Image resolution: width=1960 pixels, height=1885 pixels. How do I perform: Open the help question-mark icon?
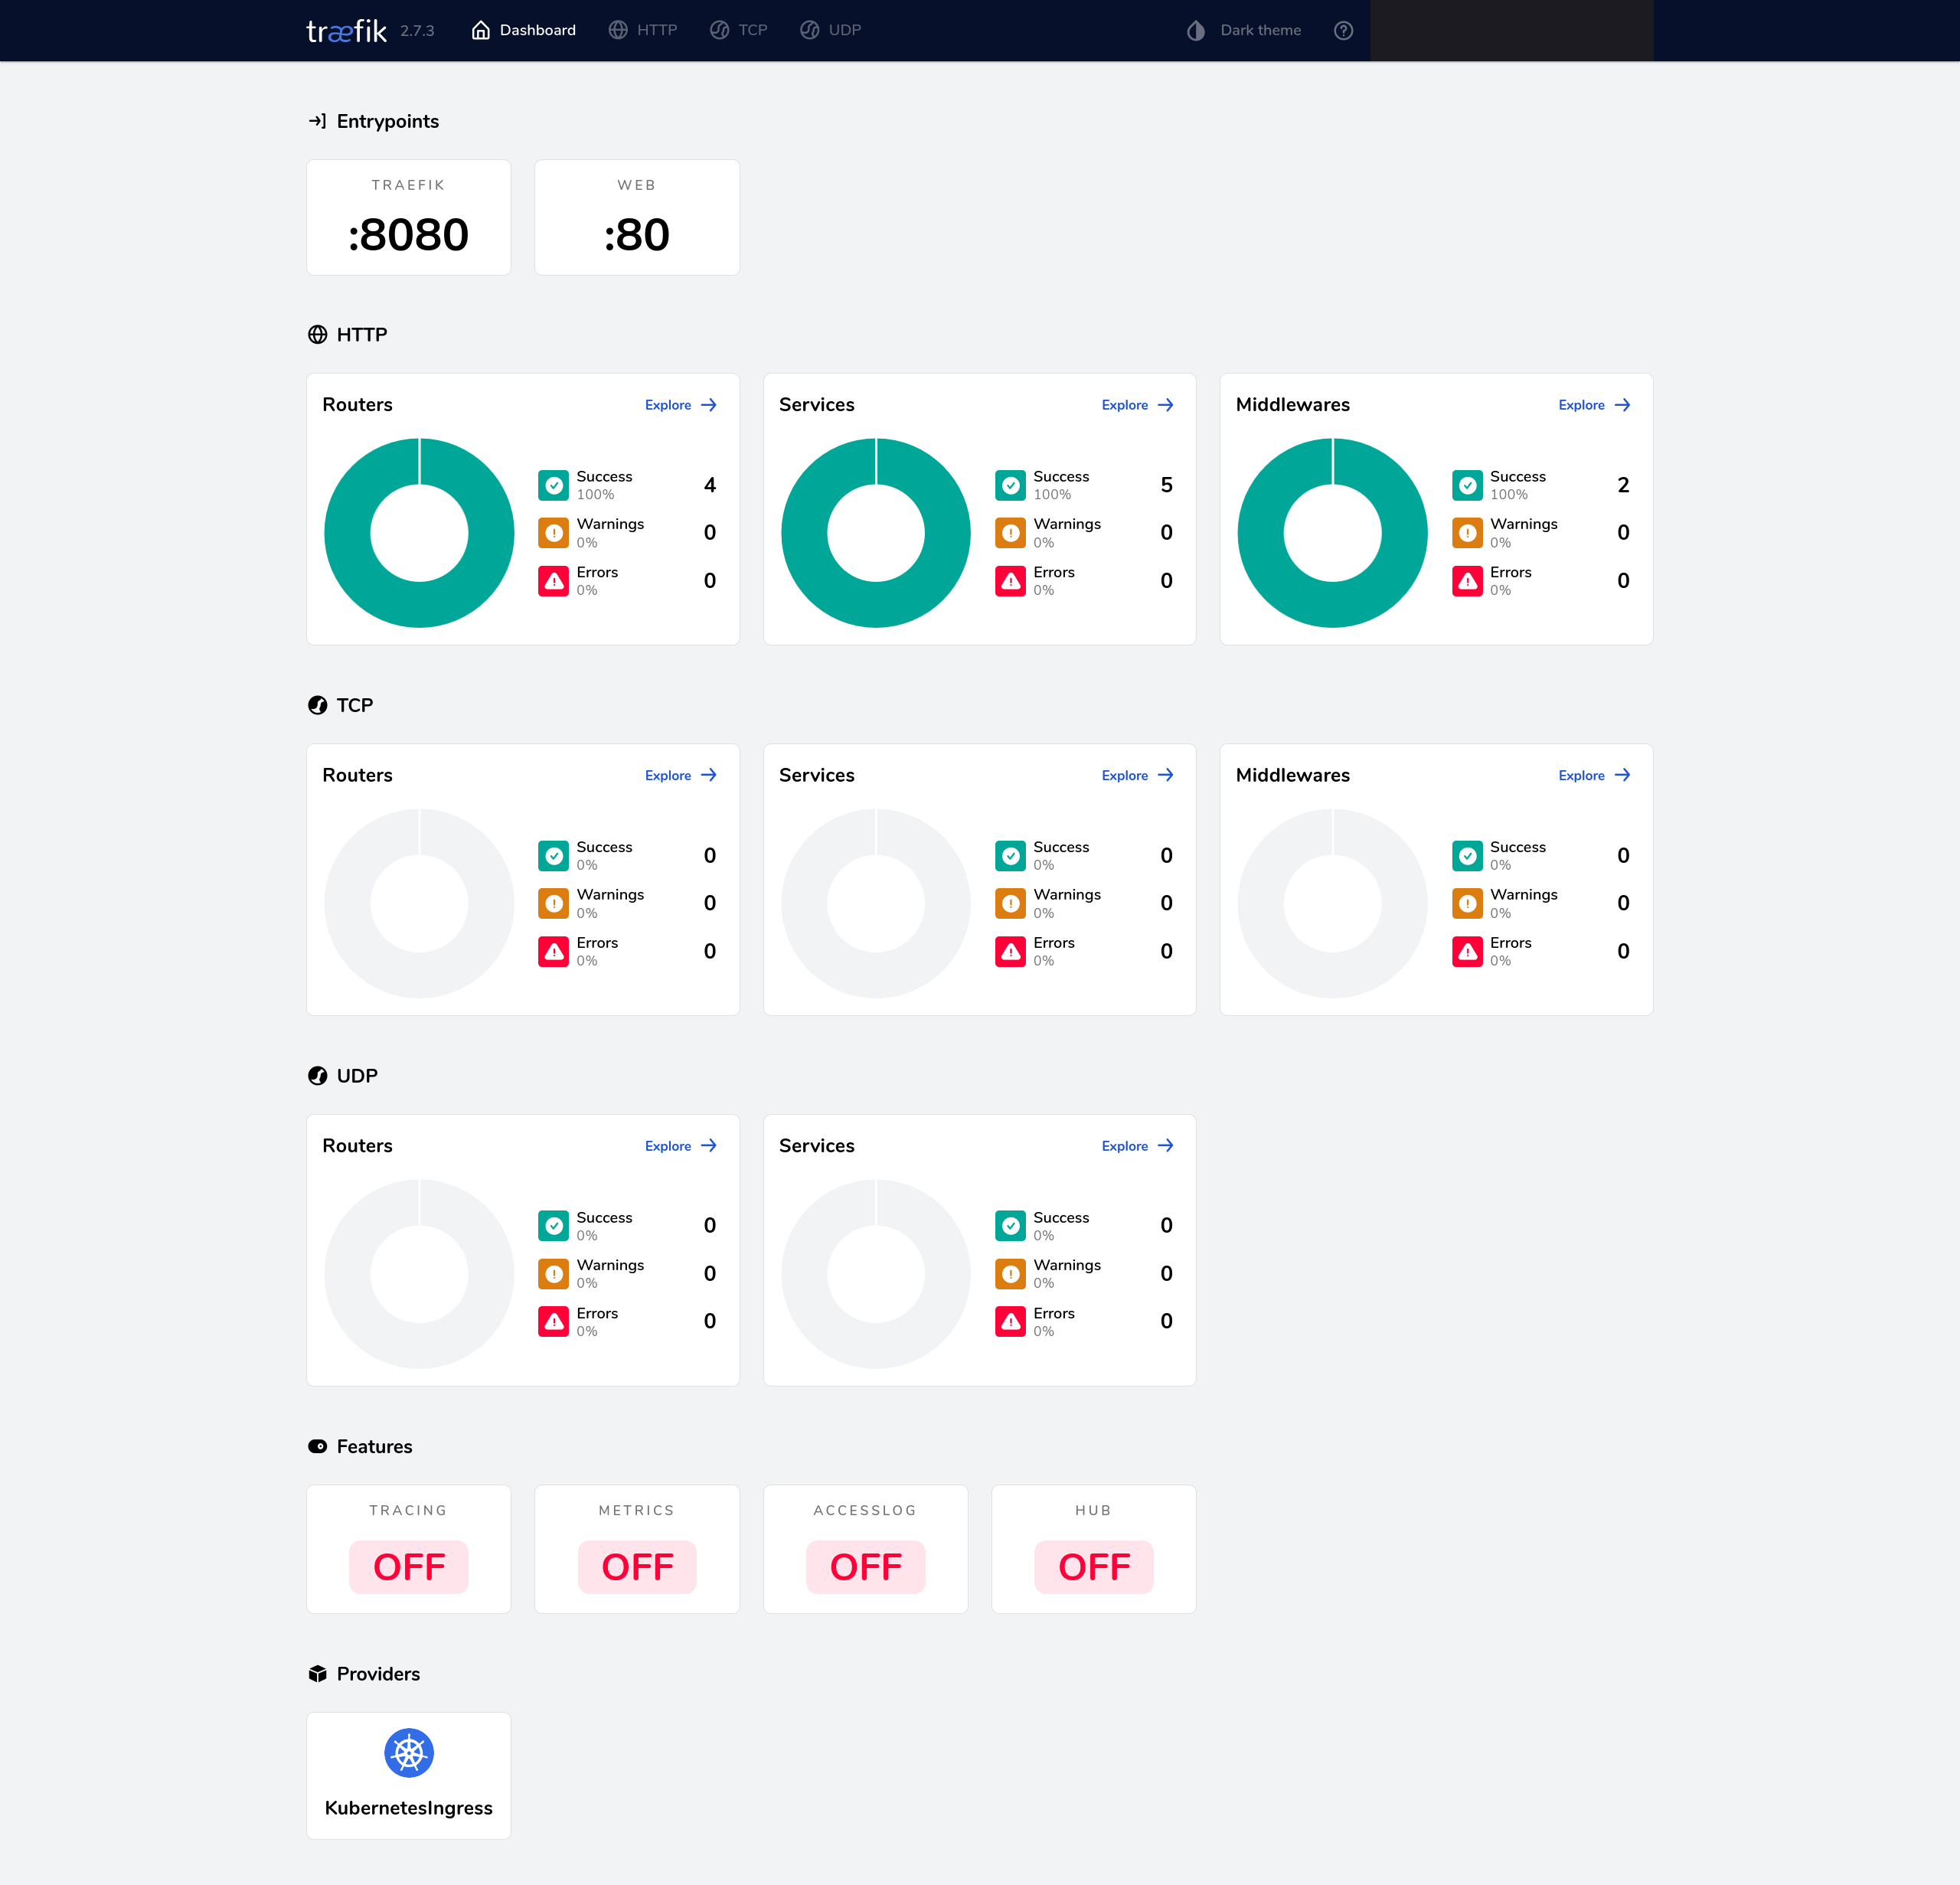pyautogui.click(x=1344, y=30)
